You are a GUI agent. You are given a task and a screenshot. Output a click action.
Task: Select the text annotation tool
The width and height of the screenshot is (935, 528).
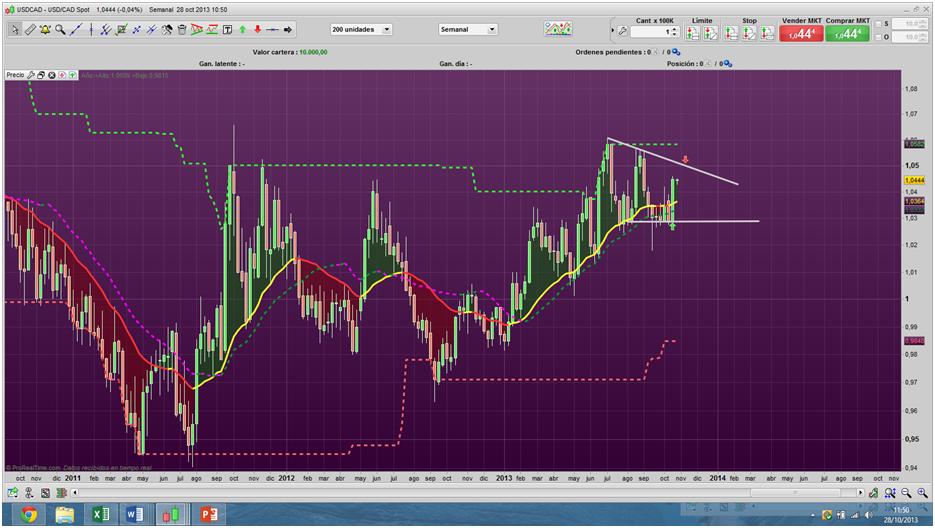coord(228,30)
